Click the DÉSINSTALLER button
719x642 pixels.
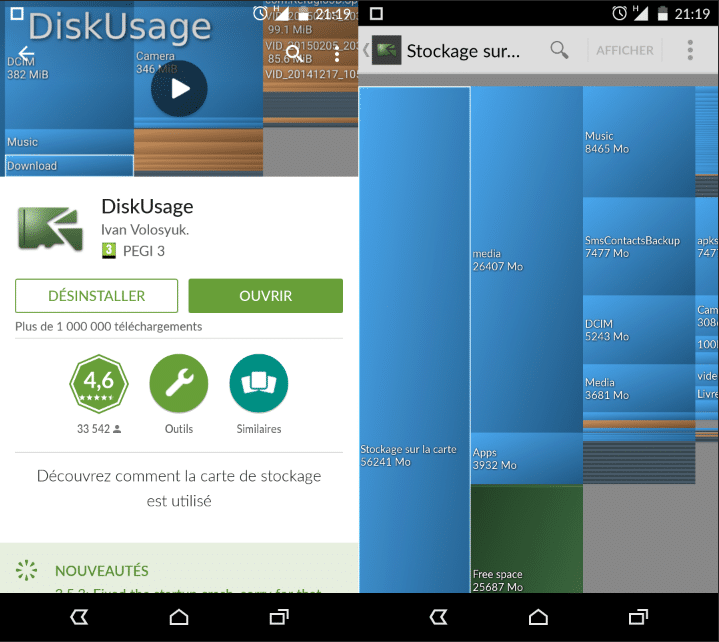[x=96, y=296]
